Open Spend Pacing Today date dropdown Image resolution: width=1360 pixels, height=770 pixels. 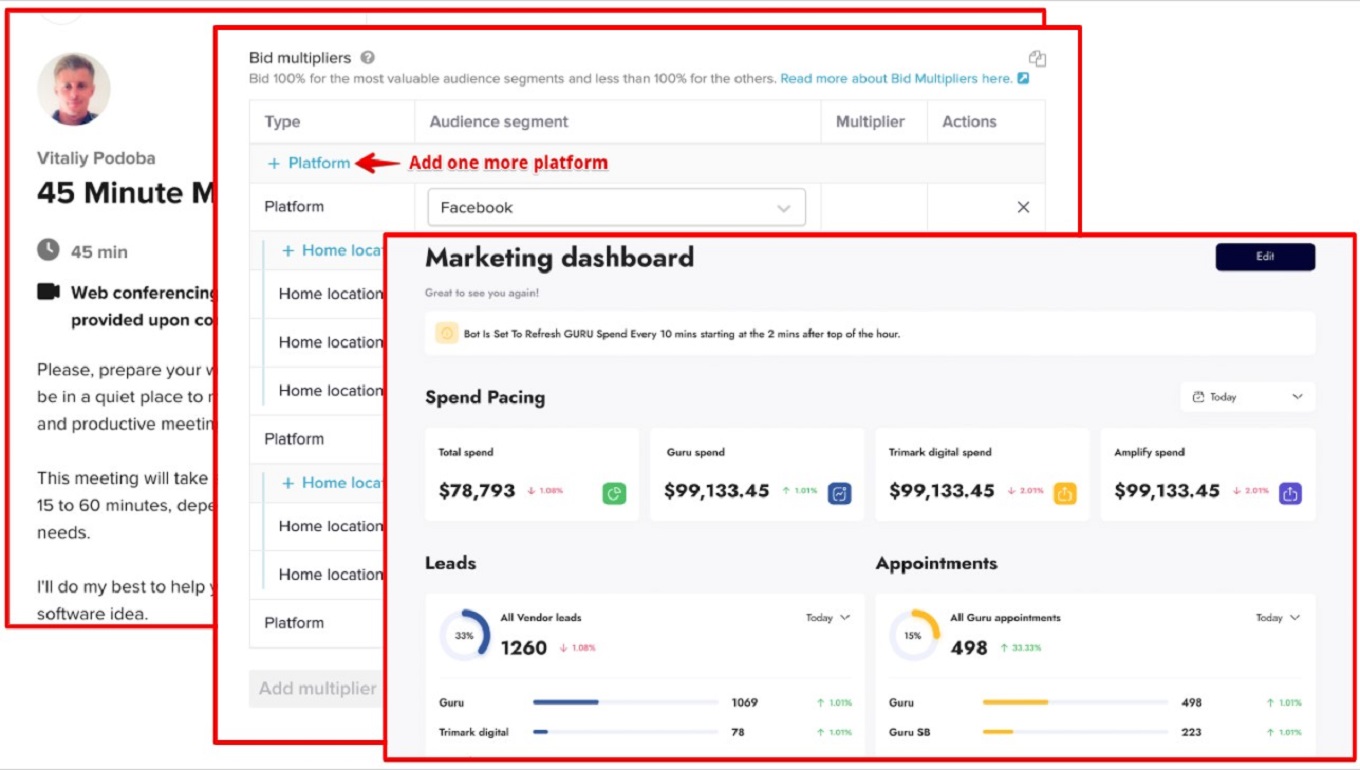pos(1247,397)
